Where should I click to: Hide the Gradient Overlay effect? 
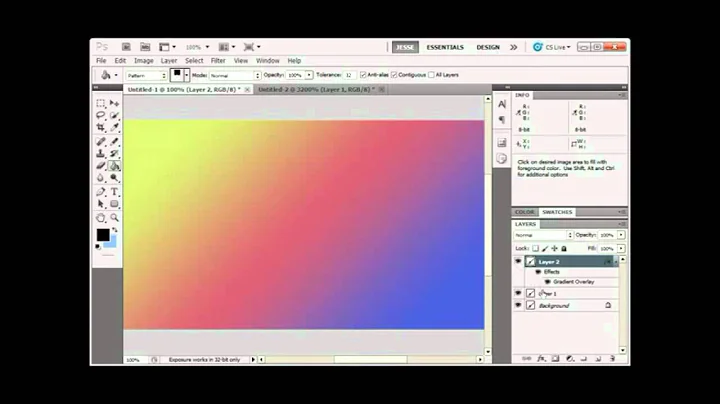tap(547, 282)
